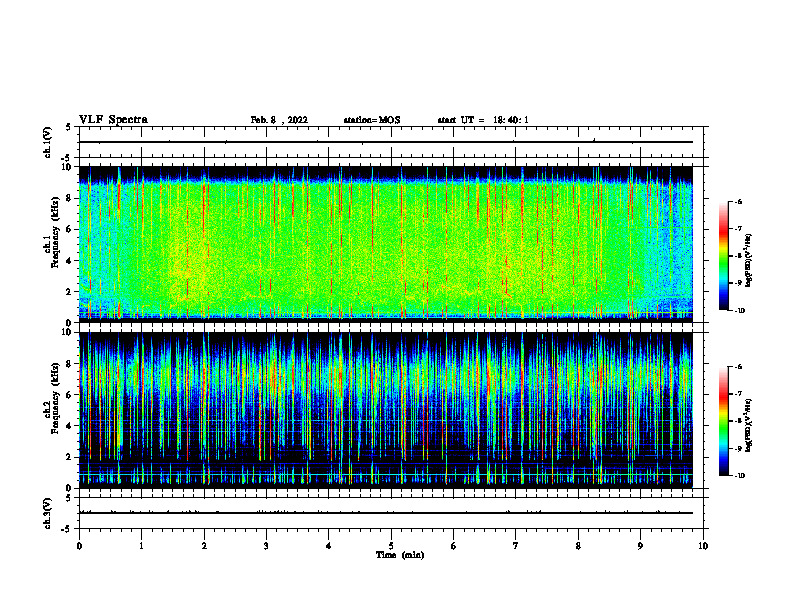The image size is (792, 612).
Task: Click the "VLF Spectra" title text
Action: coord(113,120)
